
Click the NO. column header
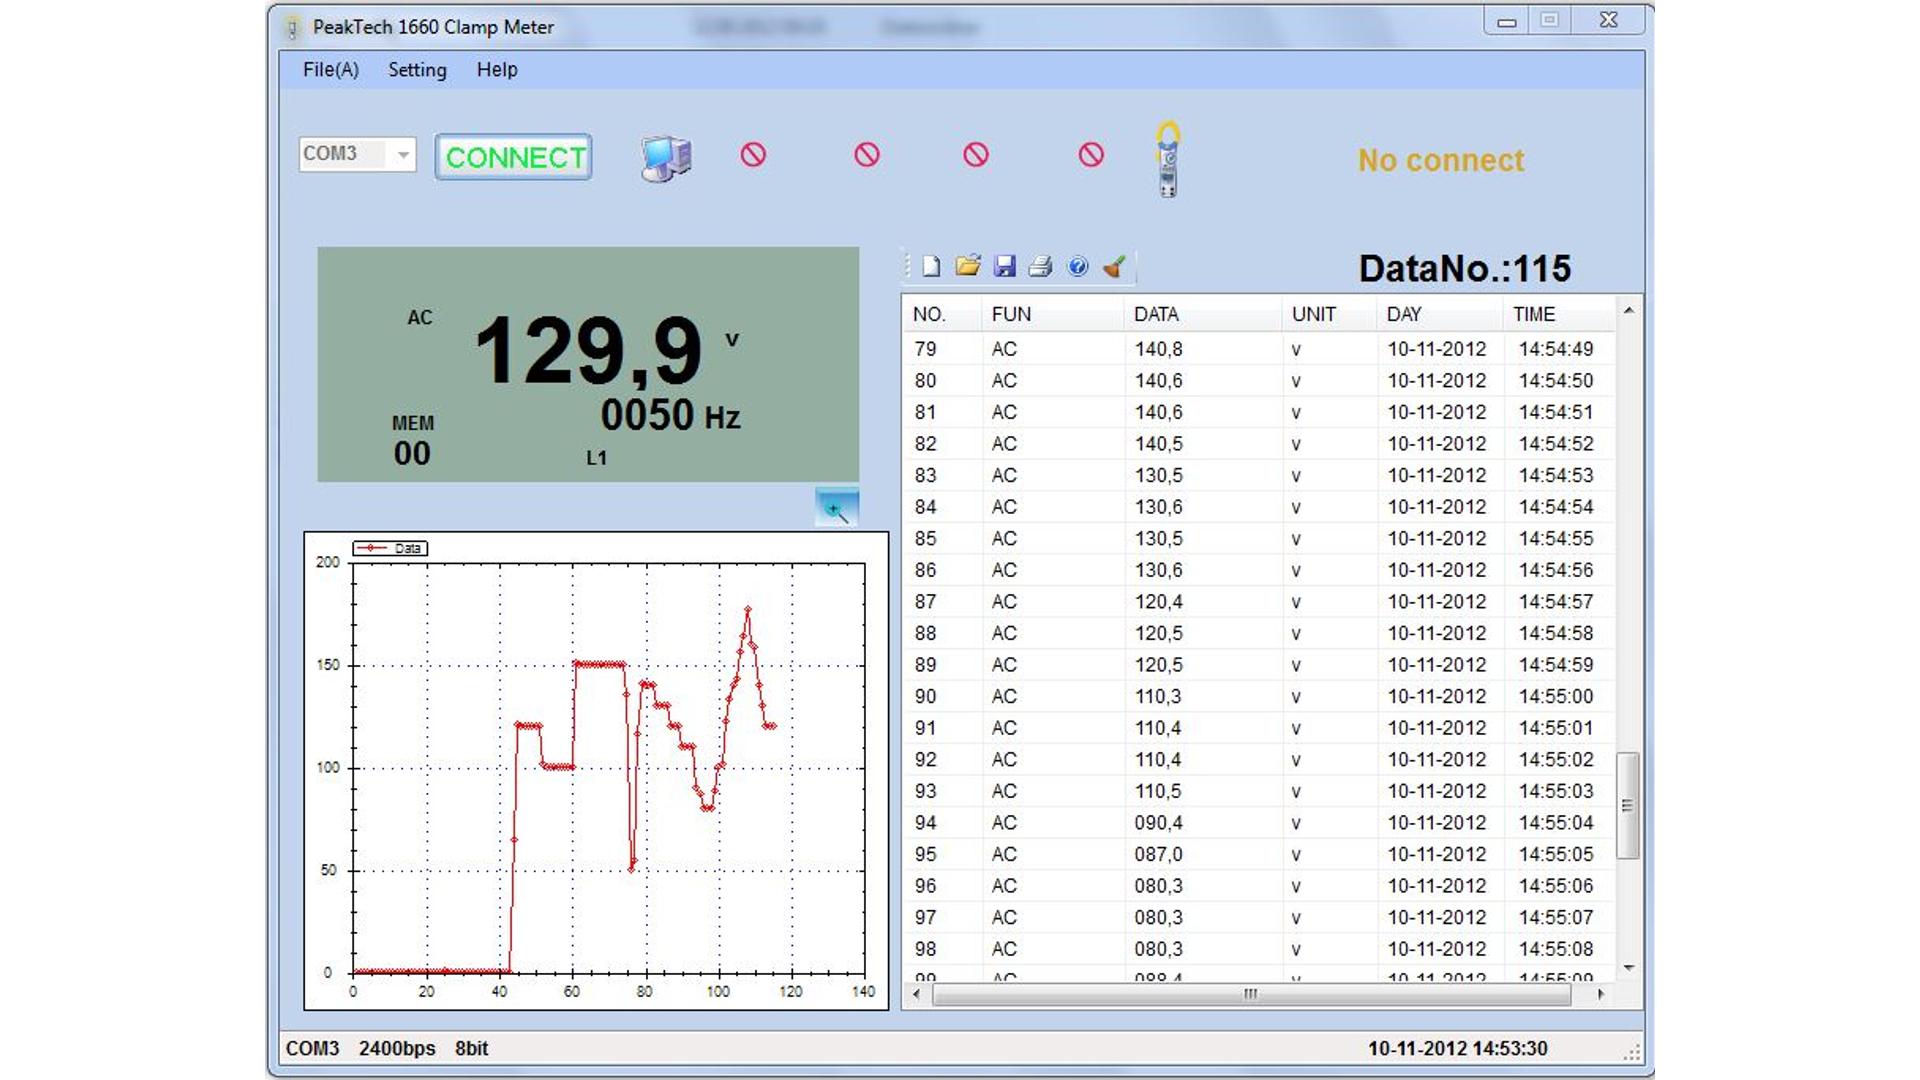coord(942,314)
